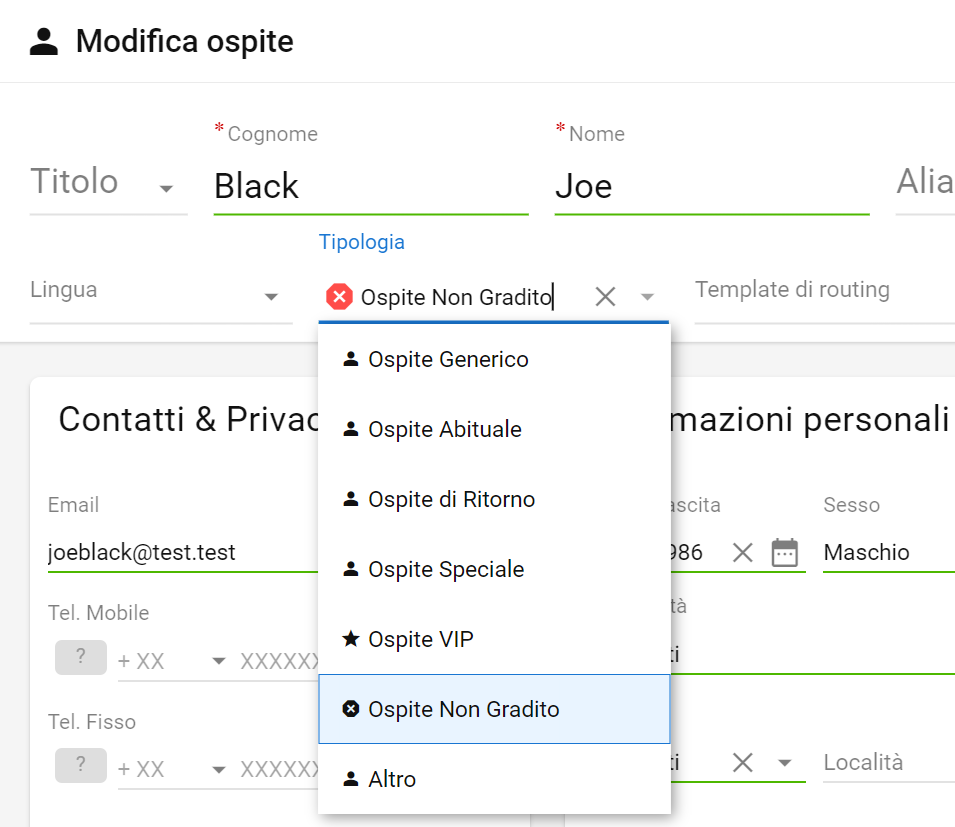
Task: Click the Tel. Fisso country flag placeholder
Action: [x=81, y=765]
